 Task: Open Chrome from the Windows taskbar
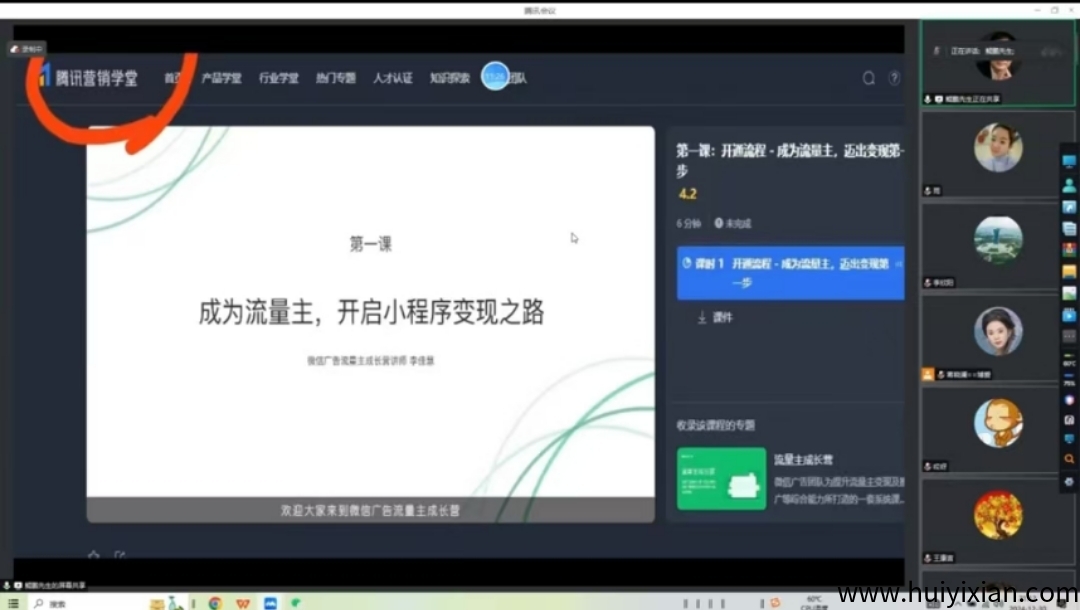pos(215,603)
